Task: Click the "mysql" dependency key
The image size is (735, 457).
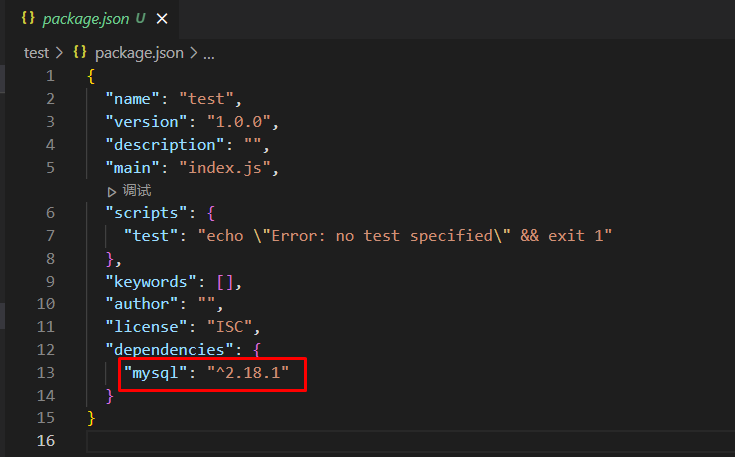Action: click(x=156, y=373)
